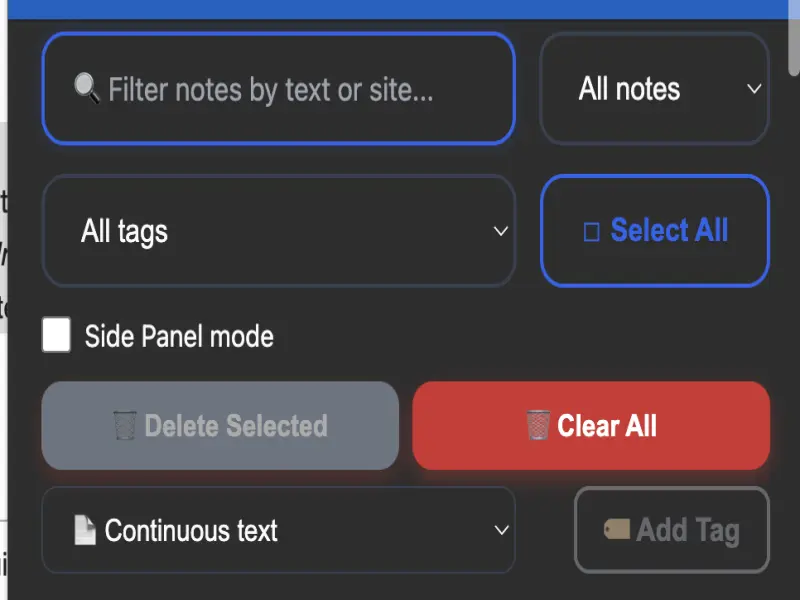Screen dimensions: 800x600
Task: Click the tag icon beside Add Tag
Action: click(x=617, y=529)
